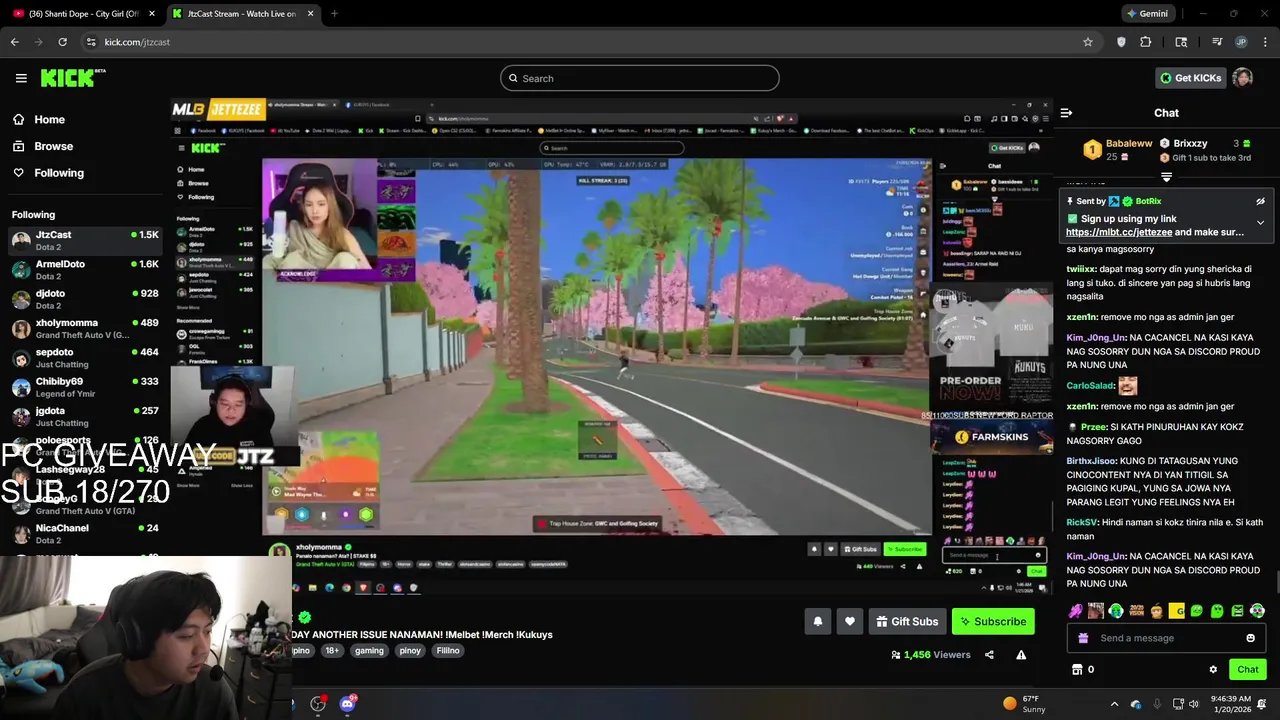Image resolution: width=1280 pixels, height=720 pixels.
Task: Open the user profile avatar menu
Action: point(1243,78)
